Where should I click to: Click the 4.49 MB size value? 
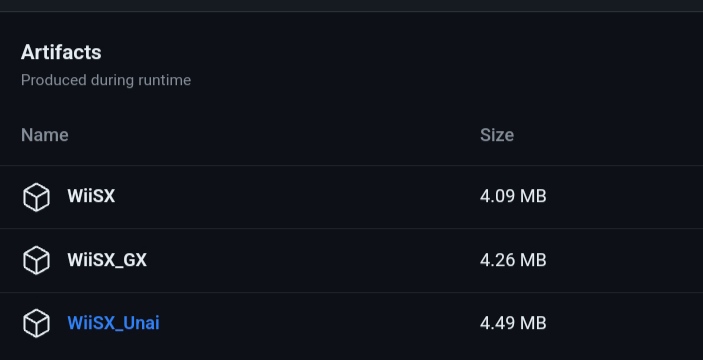(513, 323)
